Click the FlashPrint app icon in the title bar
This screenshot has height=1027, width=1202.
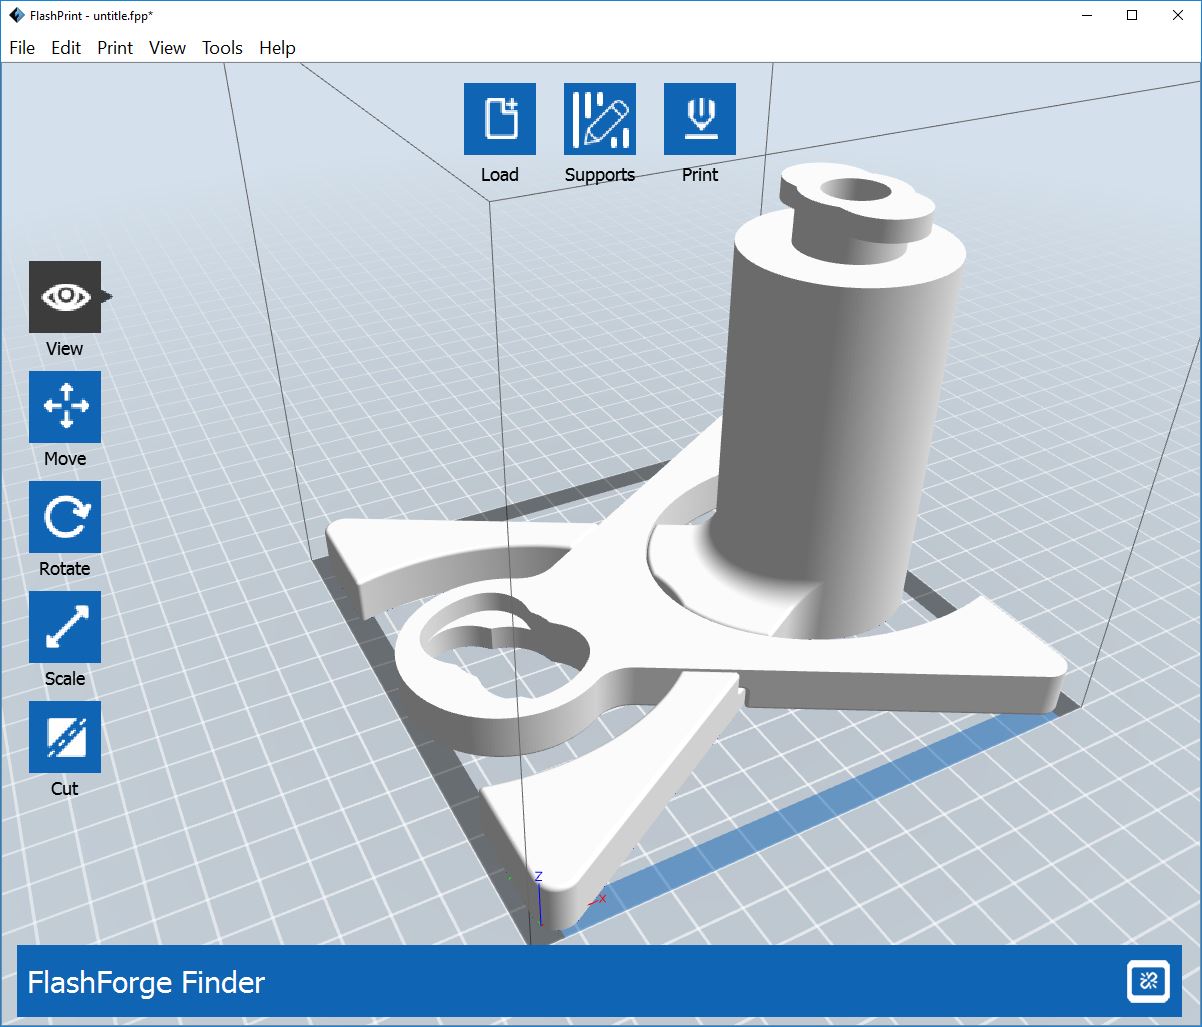pos(15,15)
